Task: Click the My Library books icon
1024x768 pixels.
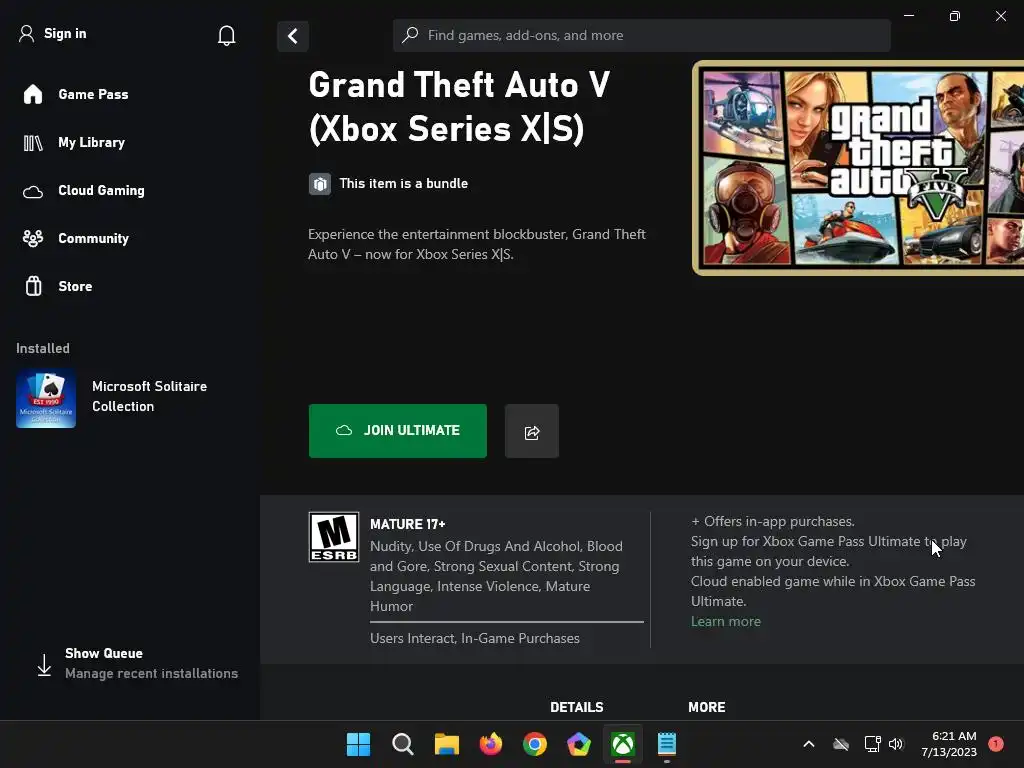Action: 33,143
